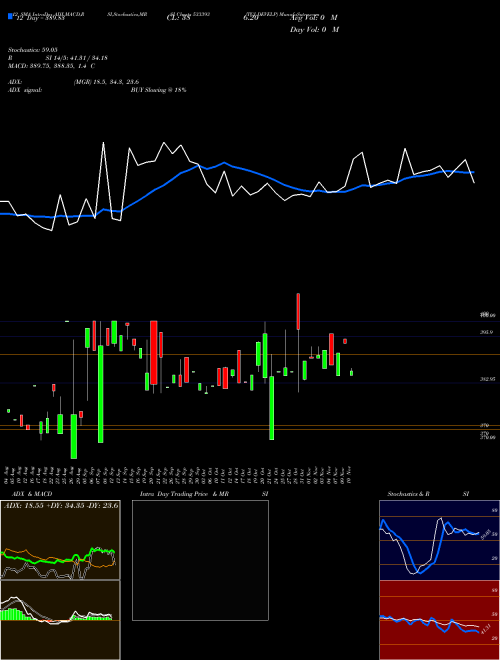Open the blue Stochastics chart panel
500x660 pixels.
(439, 540)
